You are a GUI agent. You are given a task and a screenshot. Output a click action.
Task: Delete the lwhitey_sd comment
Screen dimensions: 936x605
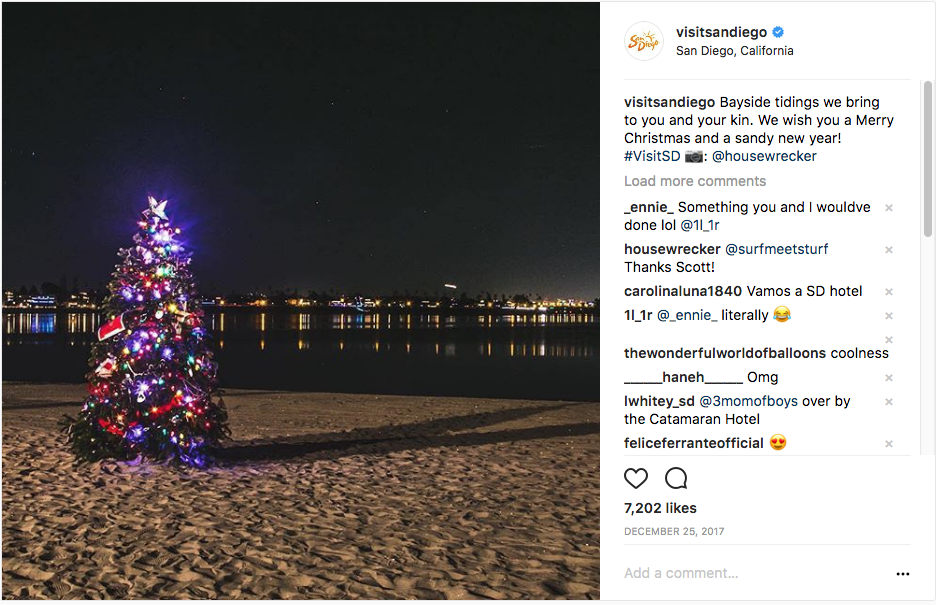point(889,402)
